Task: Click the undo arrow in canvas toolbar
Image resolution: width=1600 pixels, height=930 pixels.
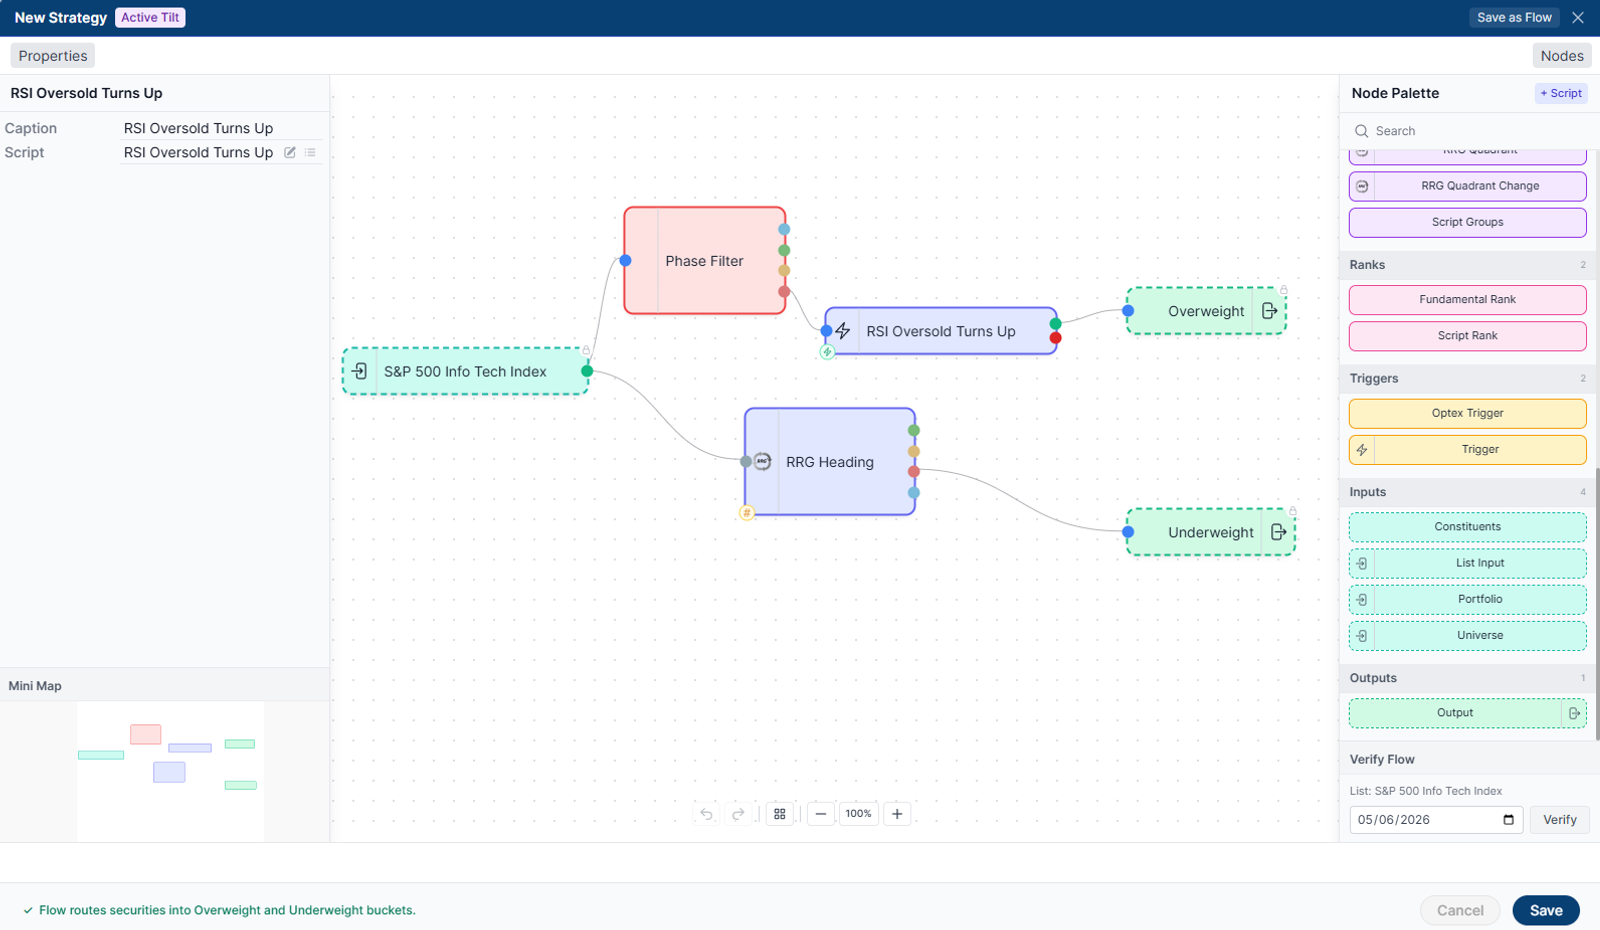Action: (706, 814)
